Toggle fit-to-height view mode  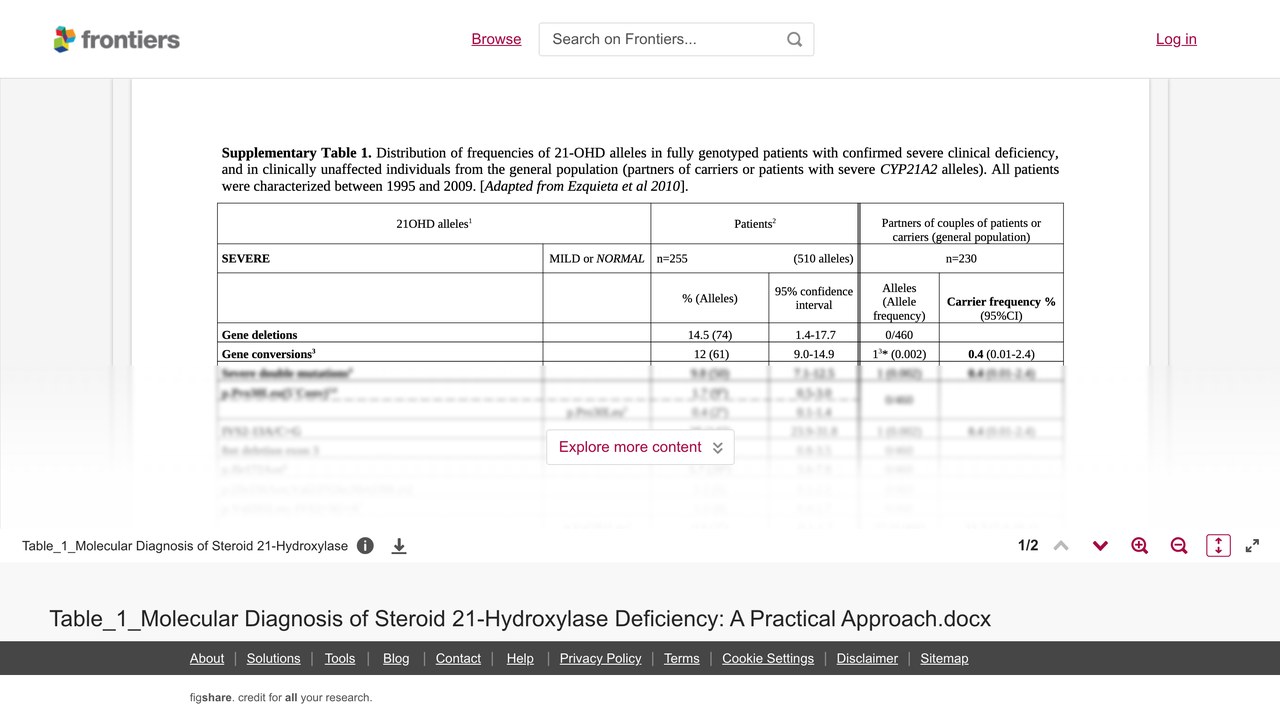pyautogui.click(x=1218, y=546)
